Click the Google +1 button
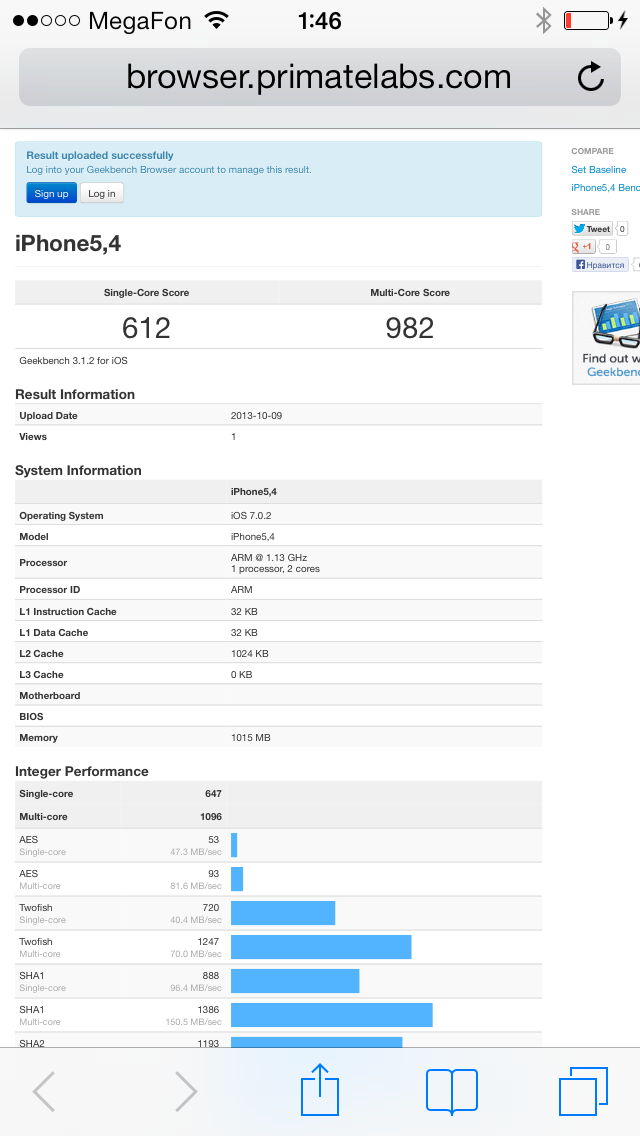Image resolution: width=640 pixels, height=1136 pixels. coord(583,247)
